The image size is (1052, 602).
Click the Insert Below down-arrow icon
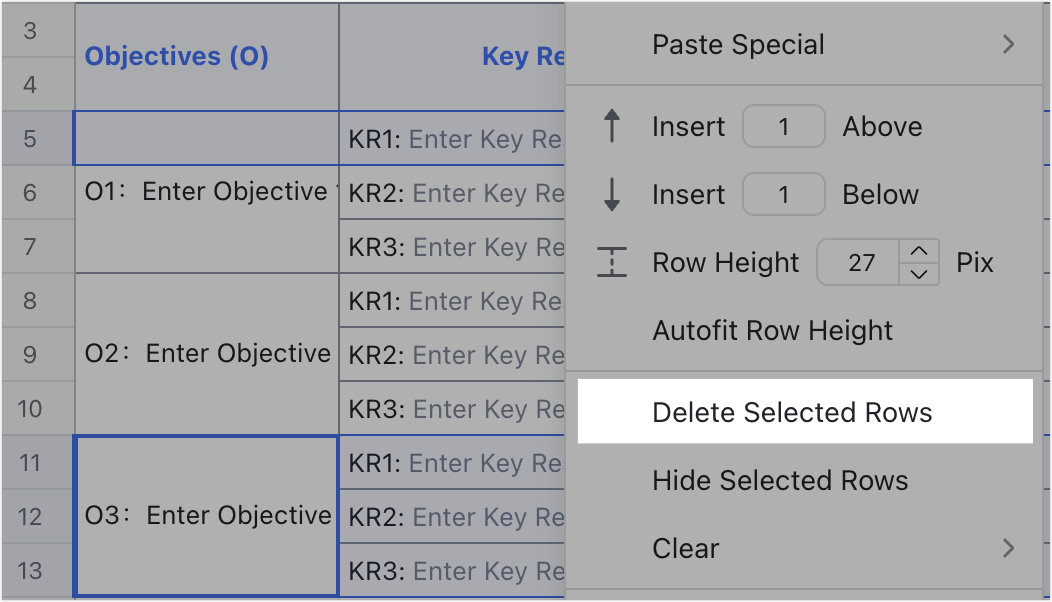(613, 194)
